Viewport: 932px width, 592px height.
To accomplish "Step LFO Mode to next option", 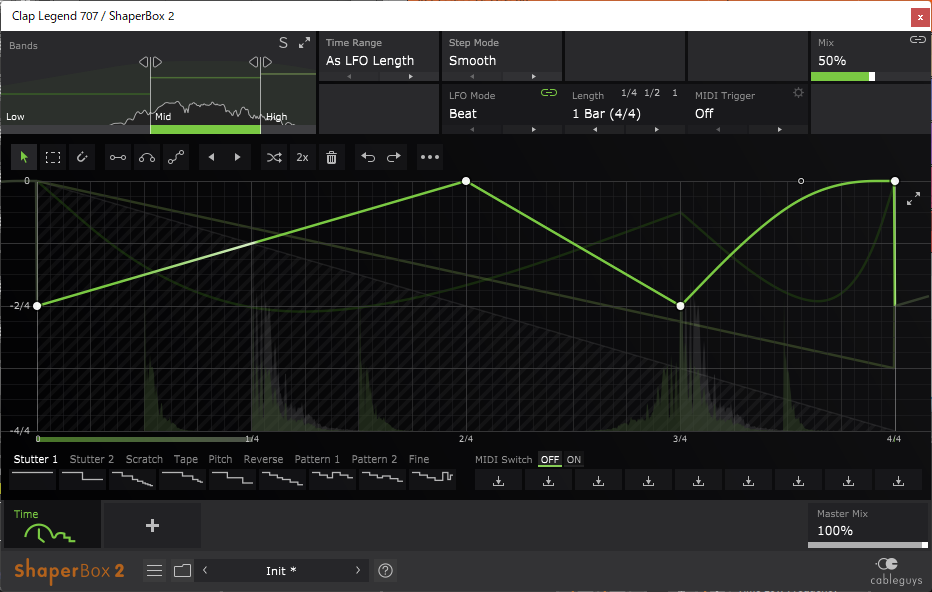I will (x=533, y=130).
